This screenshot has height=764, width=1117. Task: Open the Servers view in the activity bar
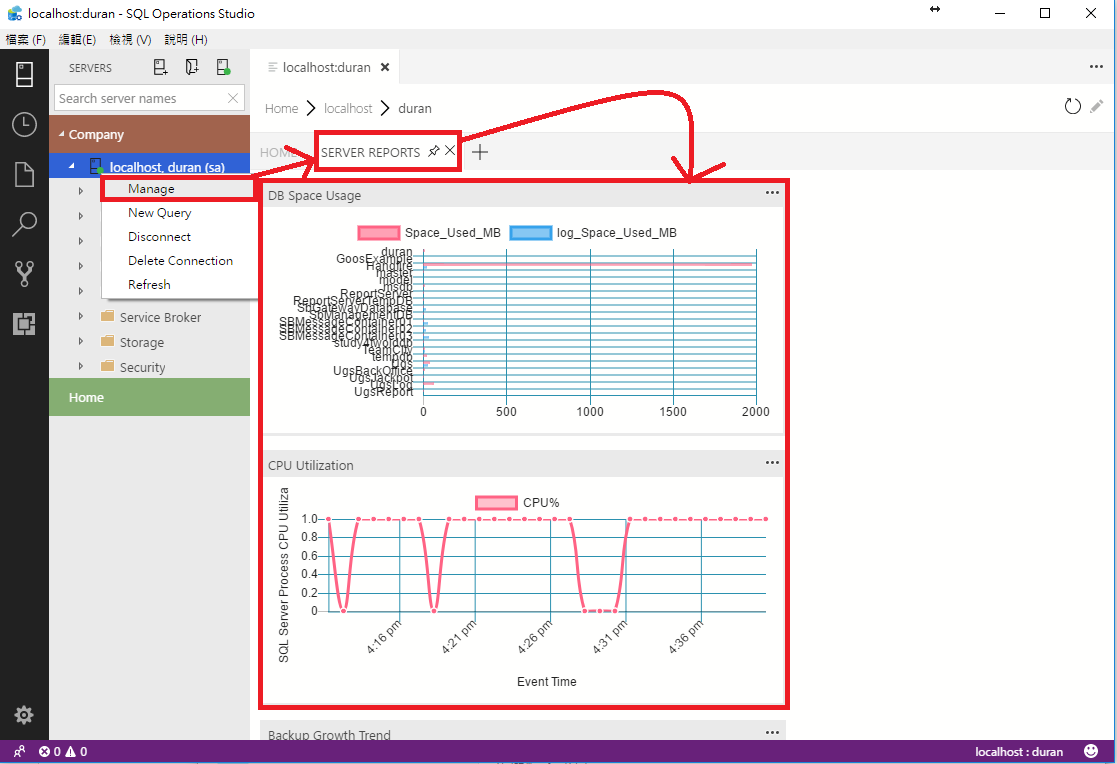(x=24, y=74)
